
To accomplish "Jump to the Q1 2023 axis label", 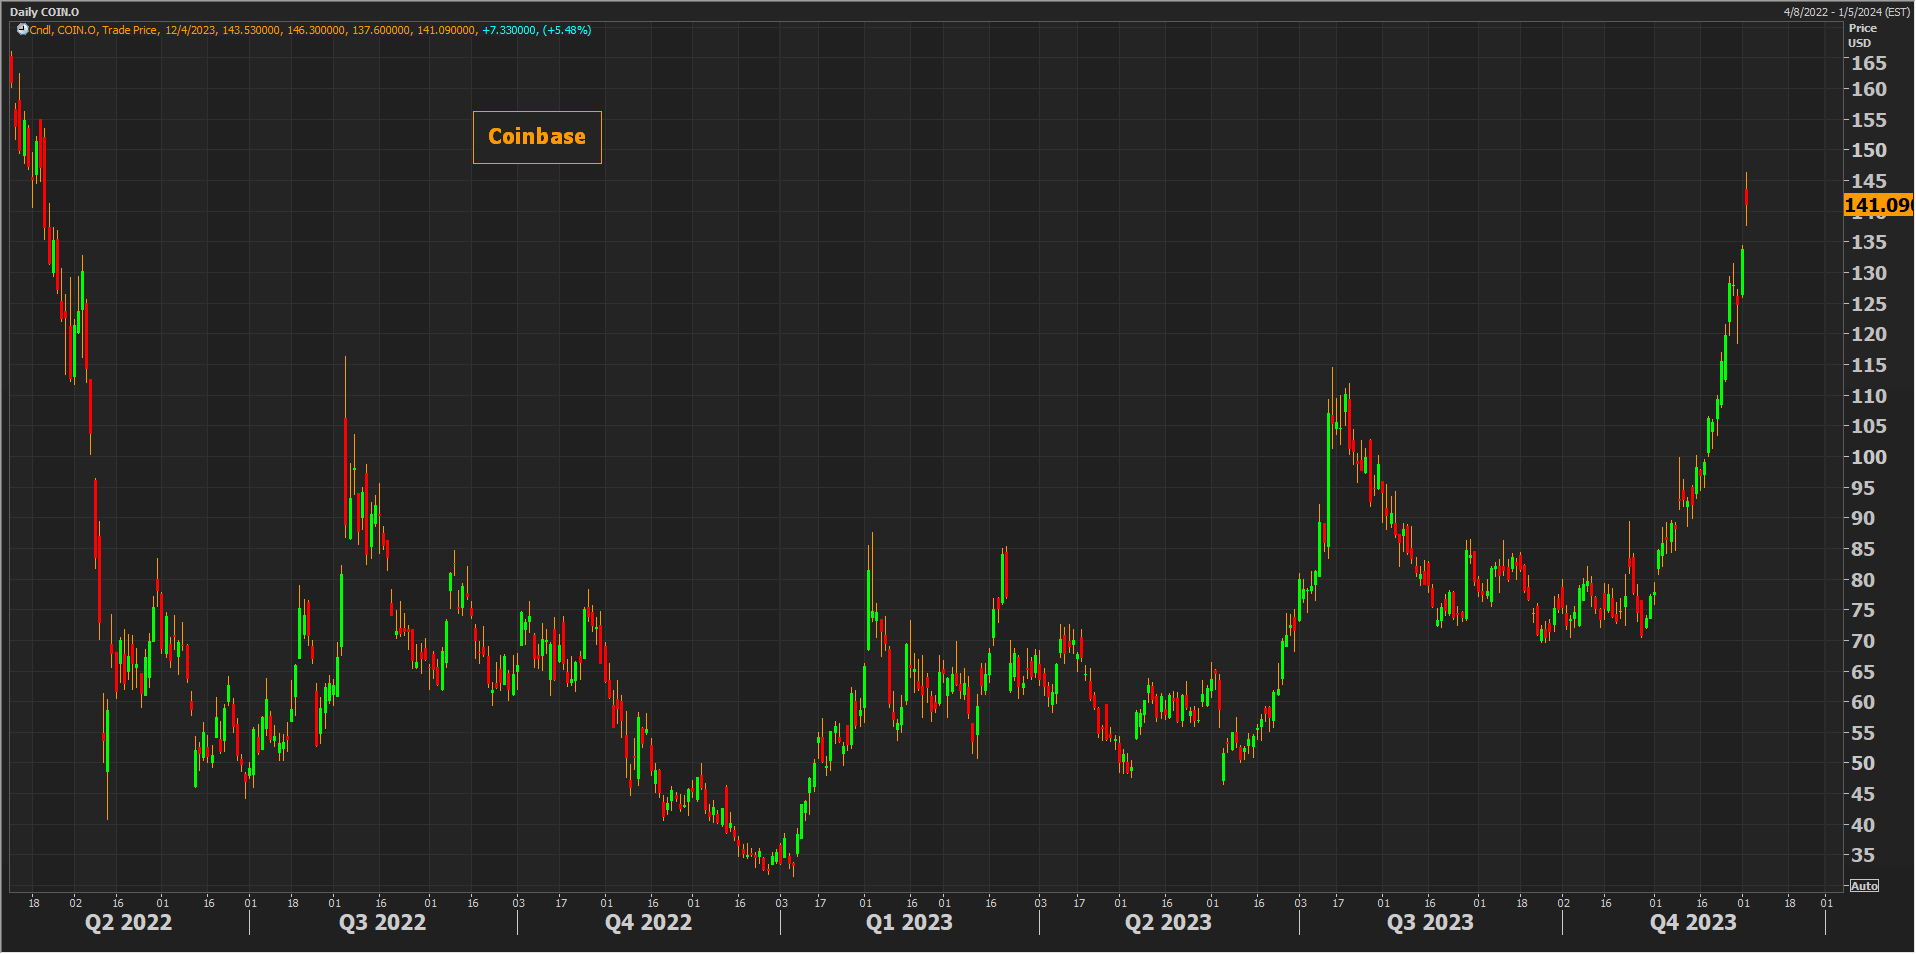I will click(x=909, y=922).
